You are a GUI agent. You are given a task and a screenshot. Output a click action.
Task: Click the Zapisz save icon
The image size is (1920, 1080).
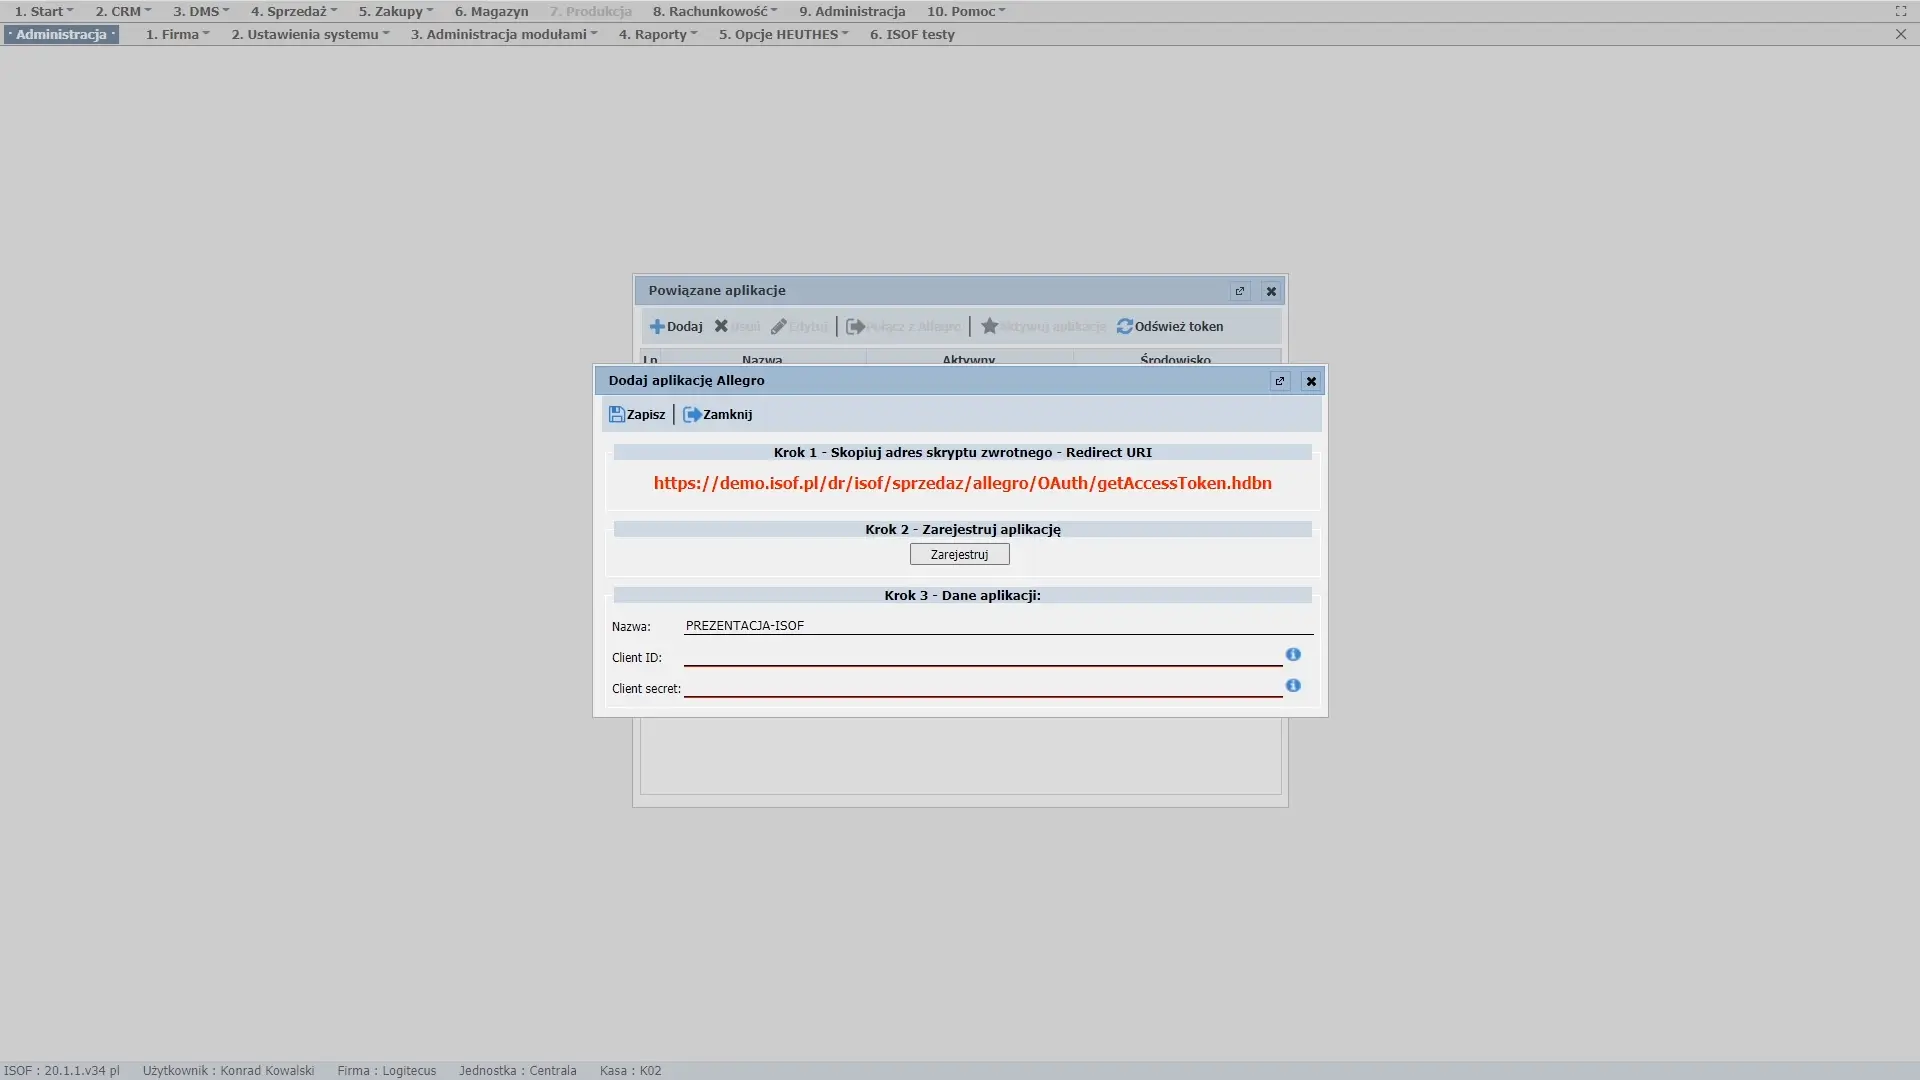[x=617, y=414]
